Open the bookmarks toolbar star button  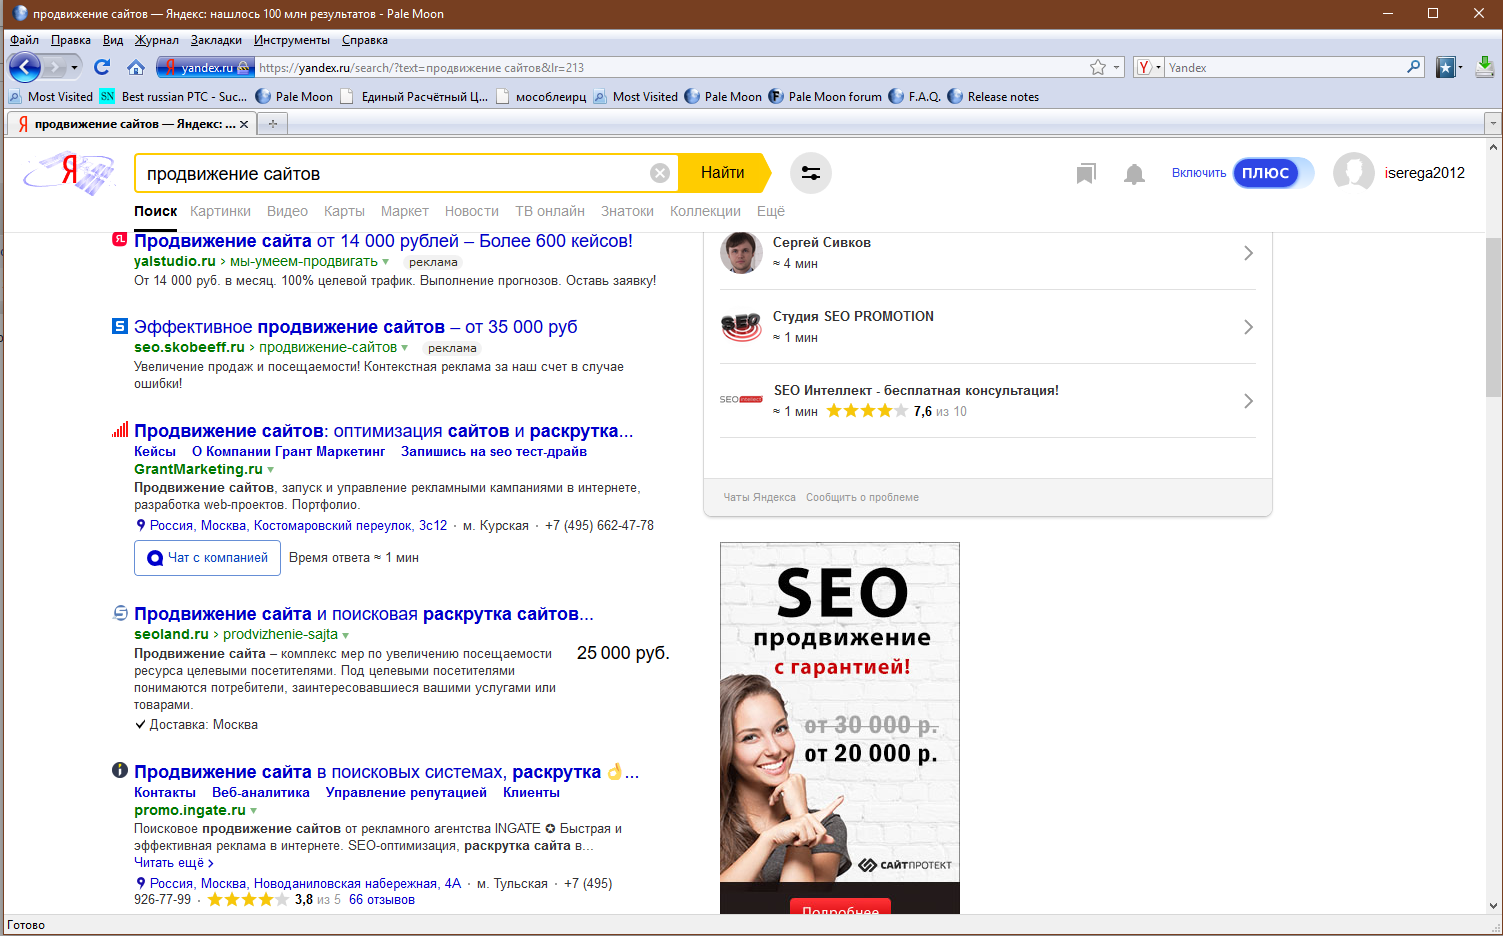1445,67
